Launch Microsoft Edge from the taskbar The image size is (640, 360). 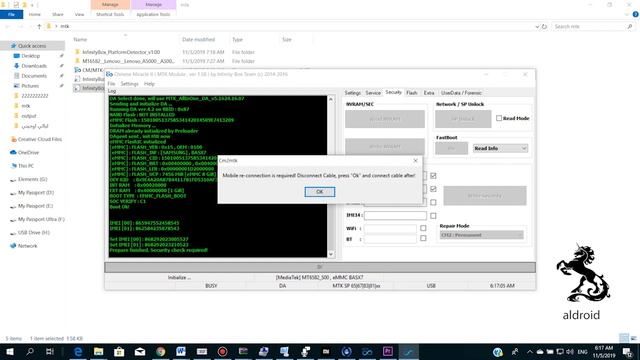(x=78, y=351)
